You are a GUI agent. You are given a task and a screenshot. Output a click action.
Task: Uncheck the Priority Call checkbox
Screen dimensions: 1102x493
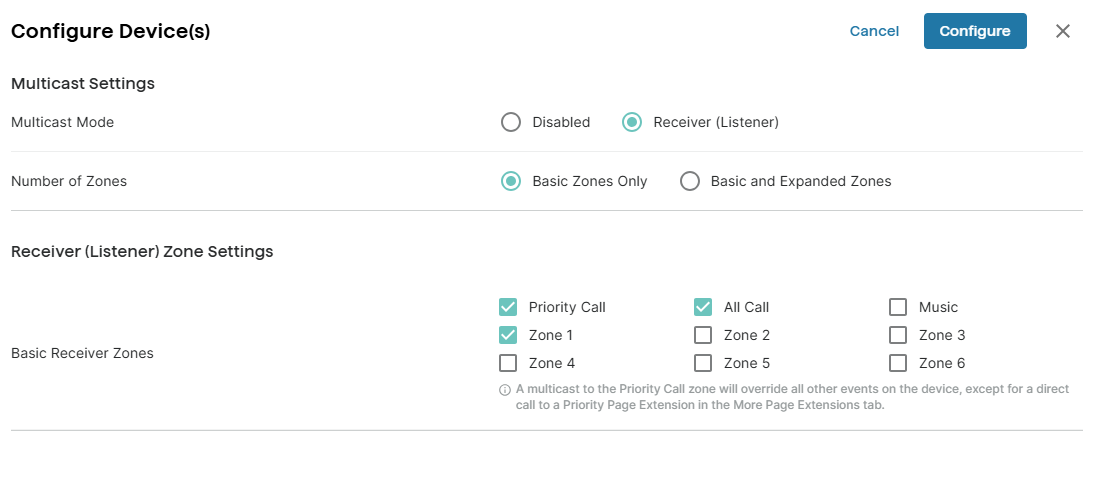click(508, 307)
